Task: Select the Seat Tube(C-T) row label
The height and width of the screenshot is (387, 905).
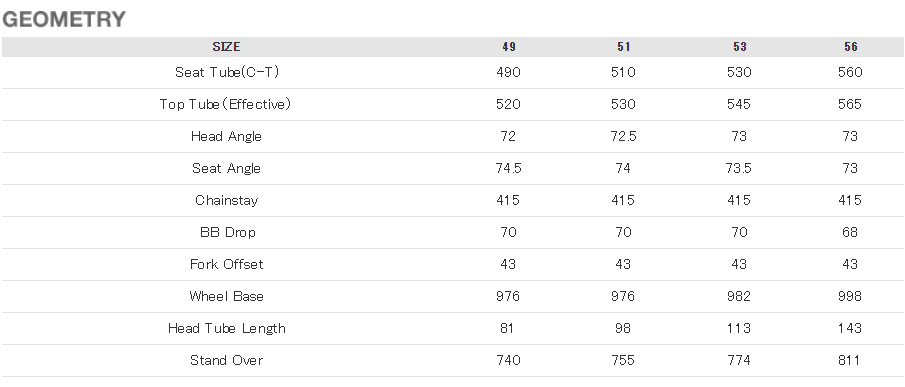Action: pyautogui.click(x=227, y=72)
